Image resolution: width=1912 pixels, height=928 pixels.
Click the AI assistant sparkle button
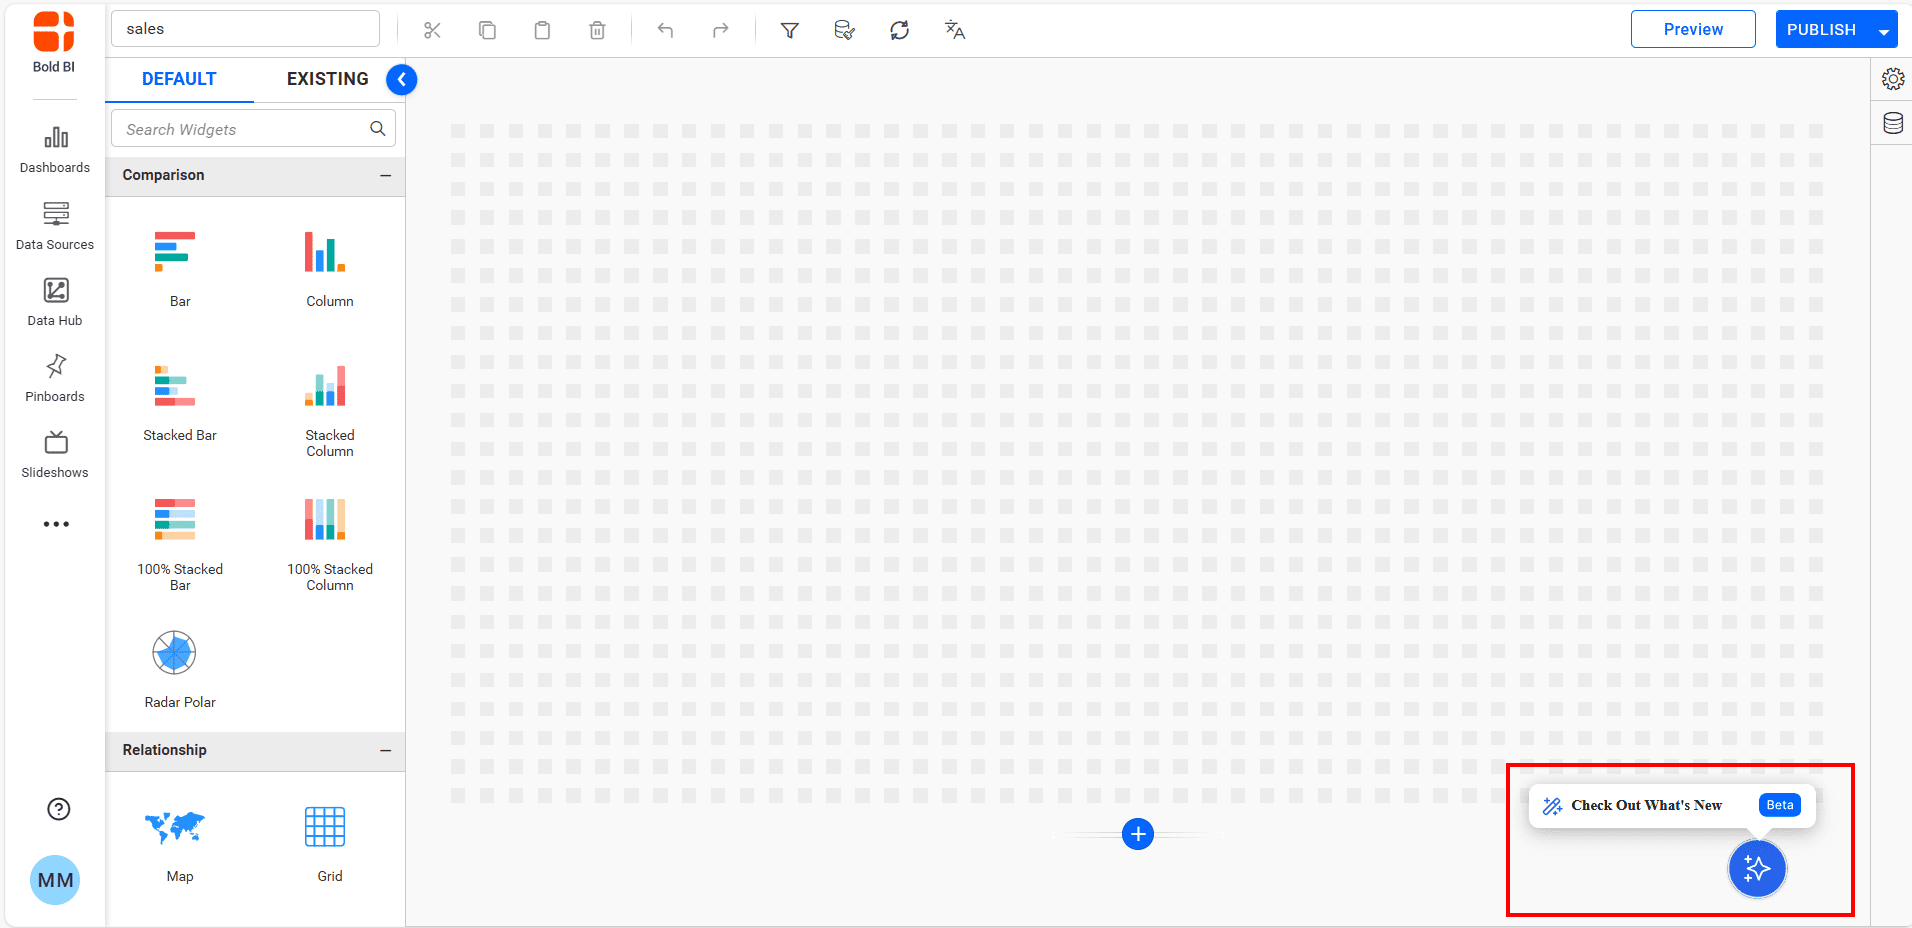1756,868
